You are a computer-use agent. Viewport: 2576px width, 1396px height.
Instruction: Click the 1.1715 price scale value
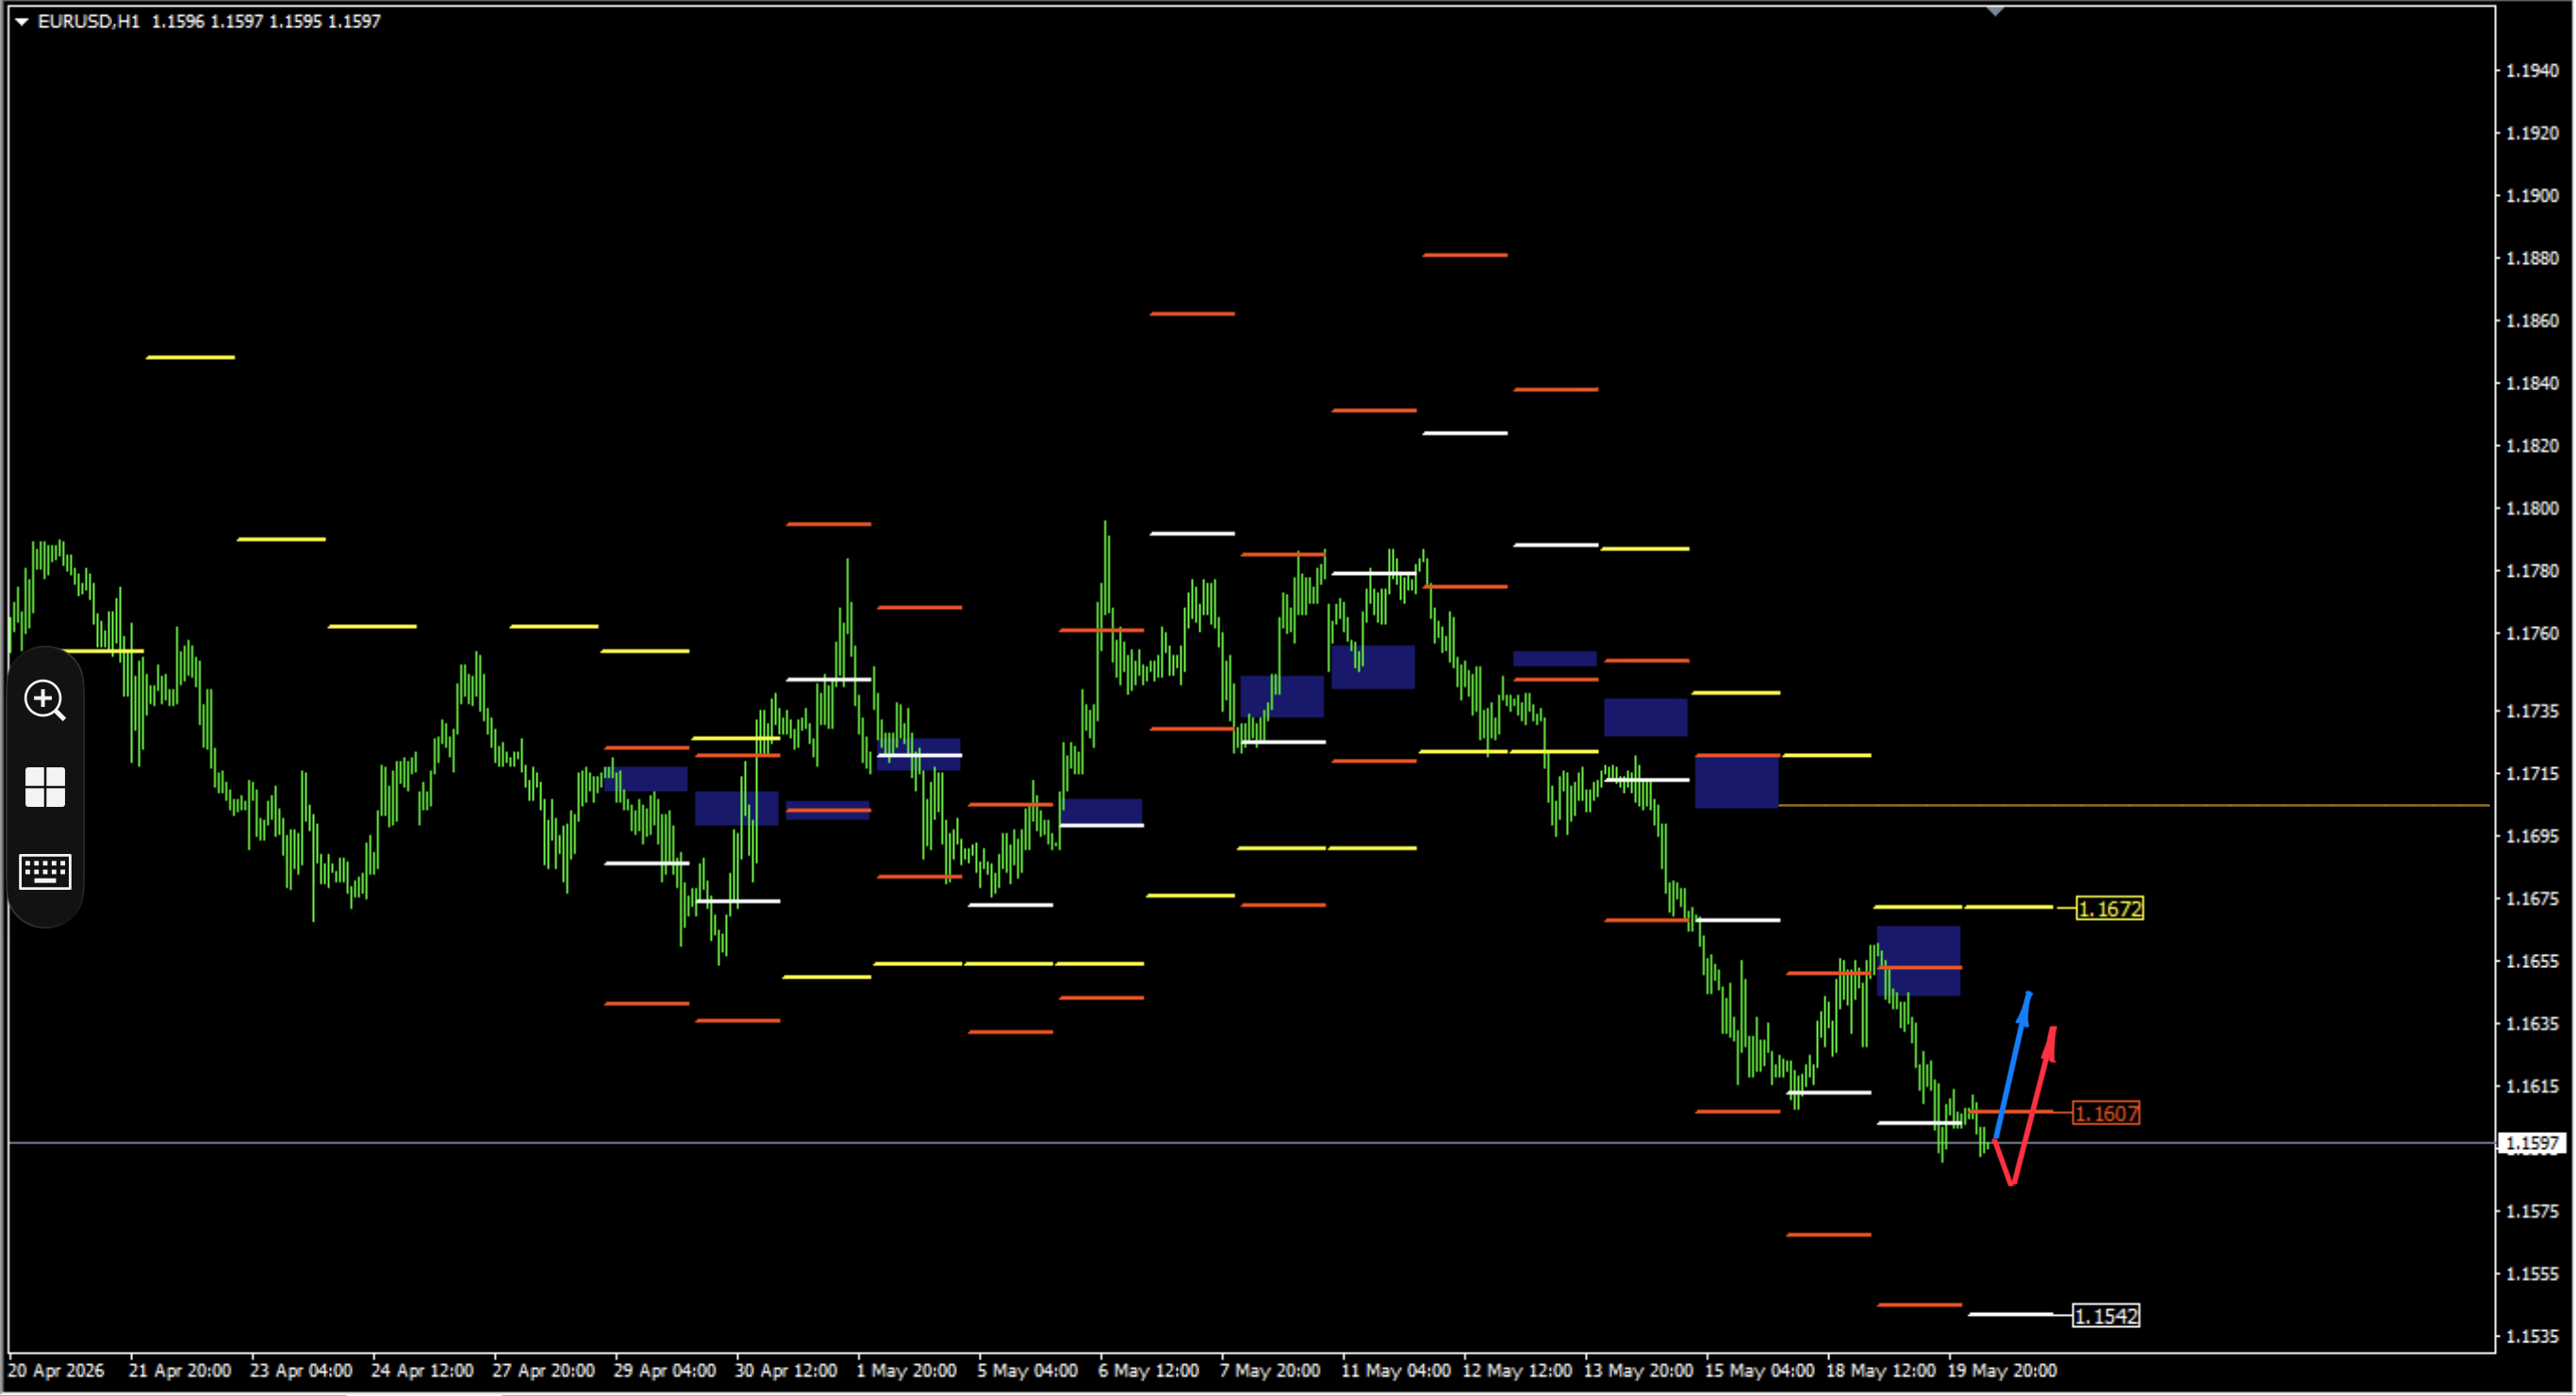[x=2532, y=773]
